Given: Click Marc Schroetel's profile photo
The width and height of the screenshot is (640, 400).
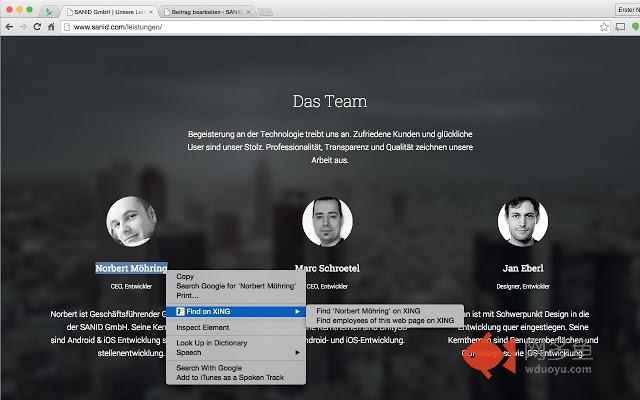Looking at the screenshot, I should [x=327, y=221].
